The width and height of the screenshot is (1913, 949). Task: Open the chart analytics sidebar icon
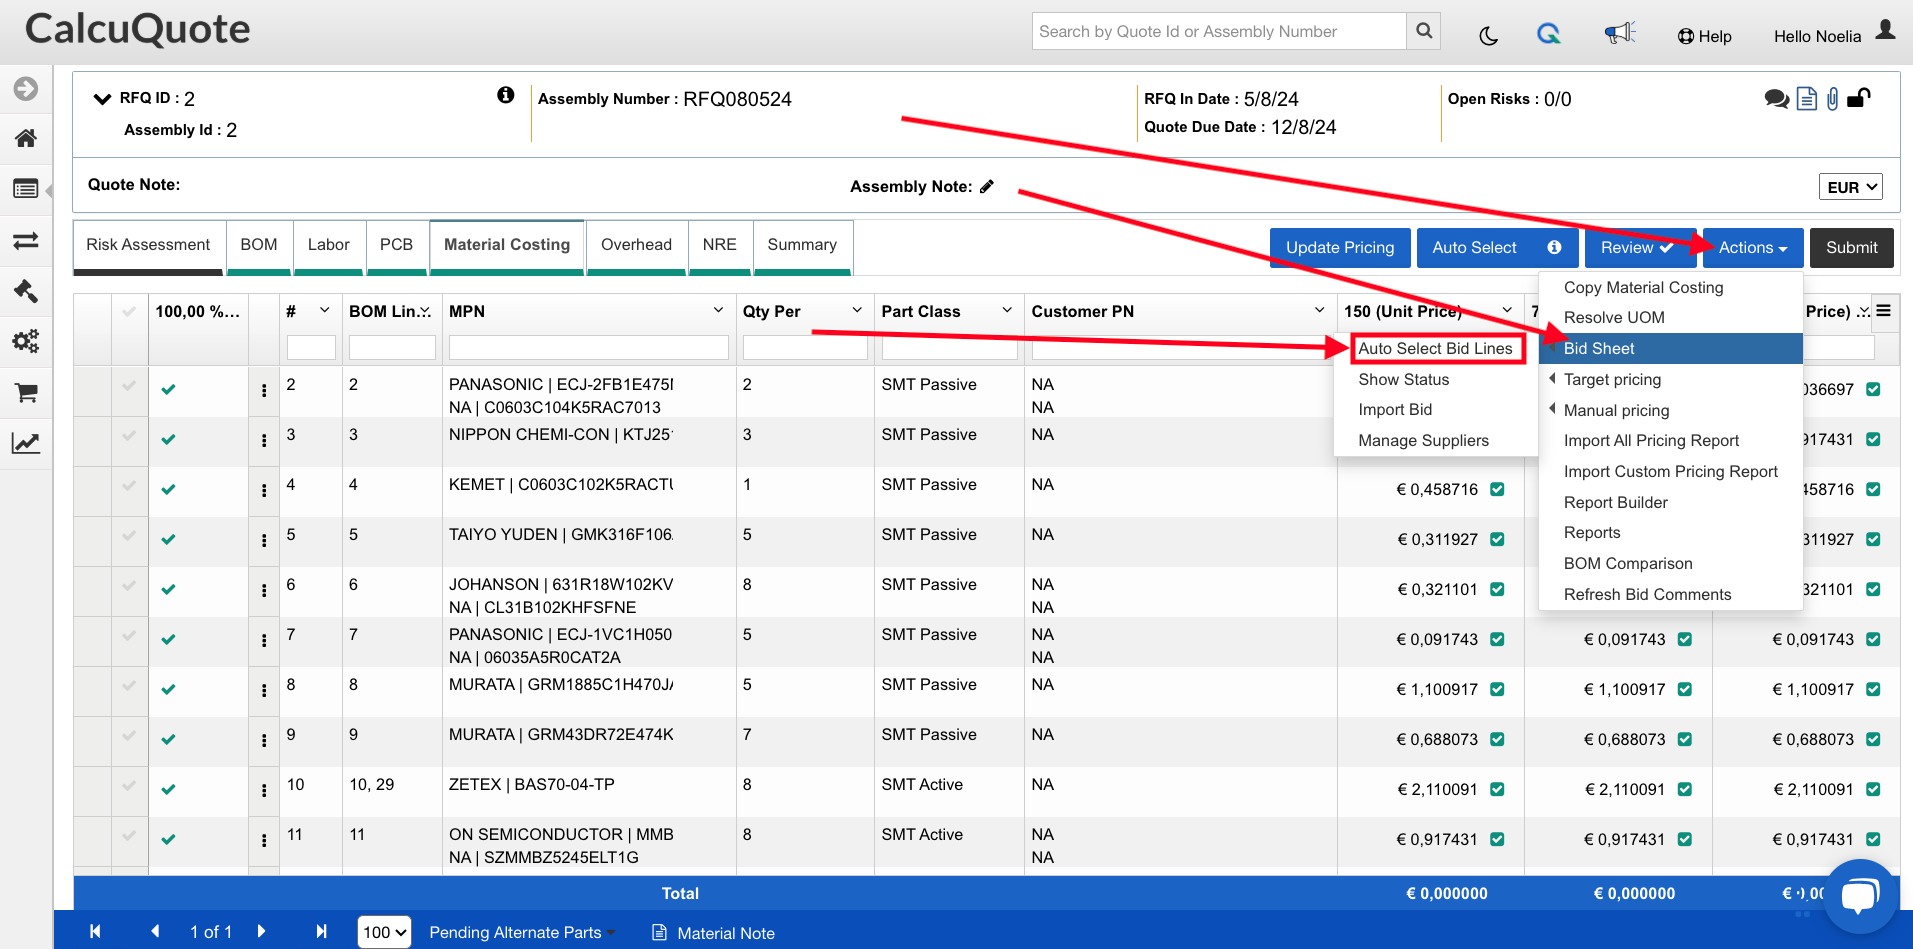click(x=26, y=443)
